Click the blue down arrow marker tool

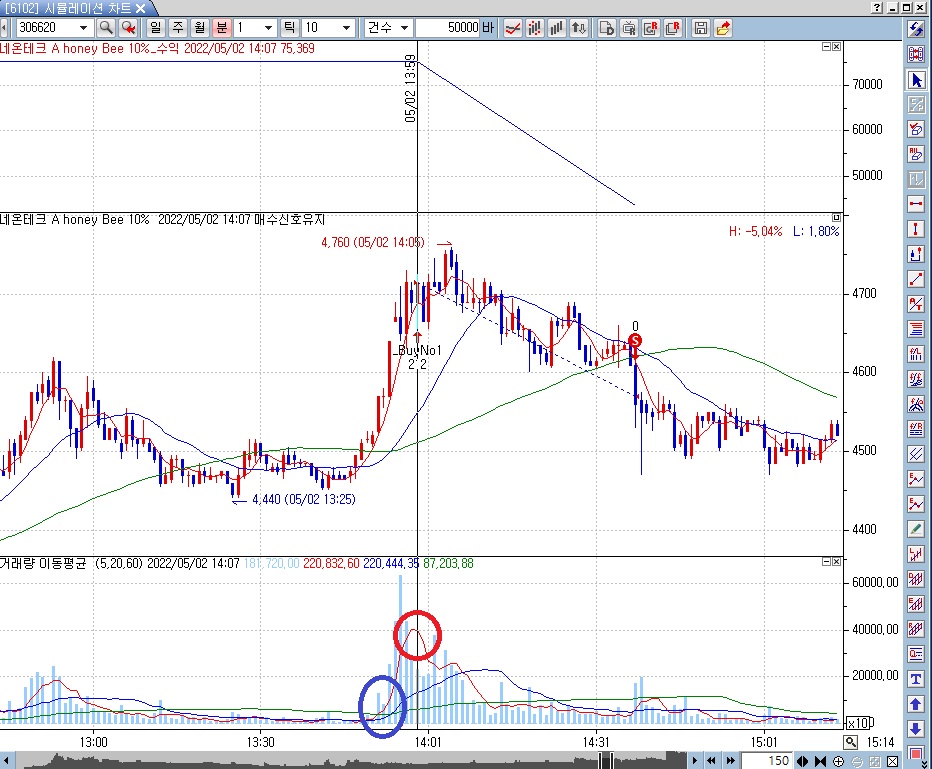pos(916,729)
